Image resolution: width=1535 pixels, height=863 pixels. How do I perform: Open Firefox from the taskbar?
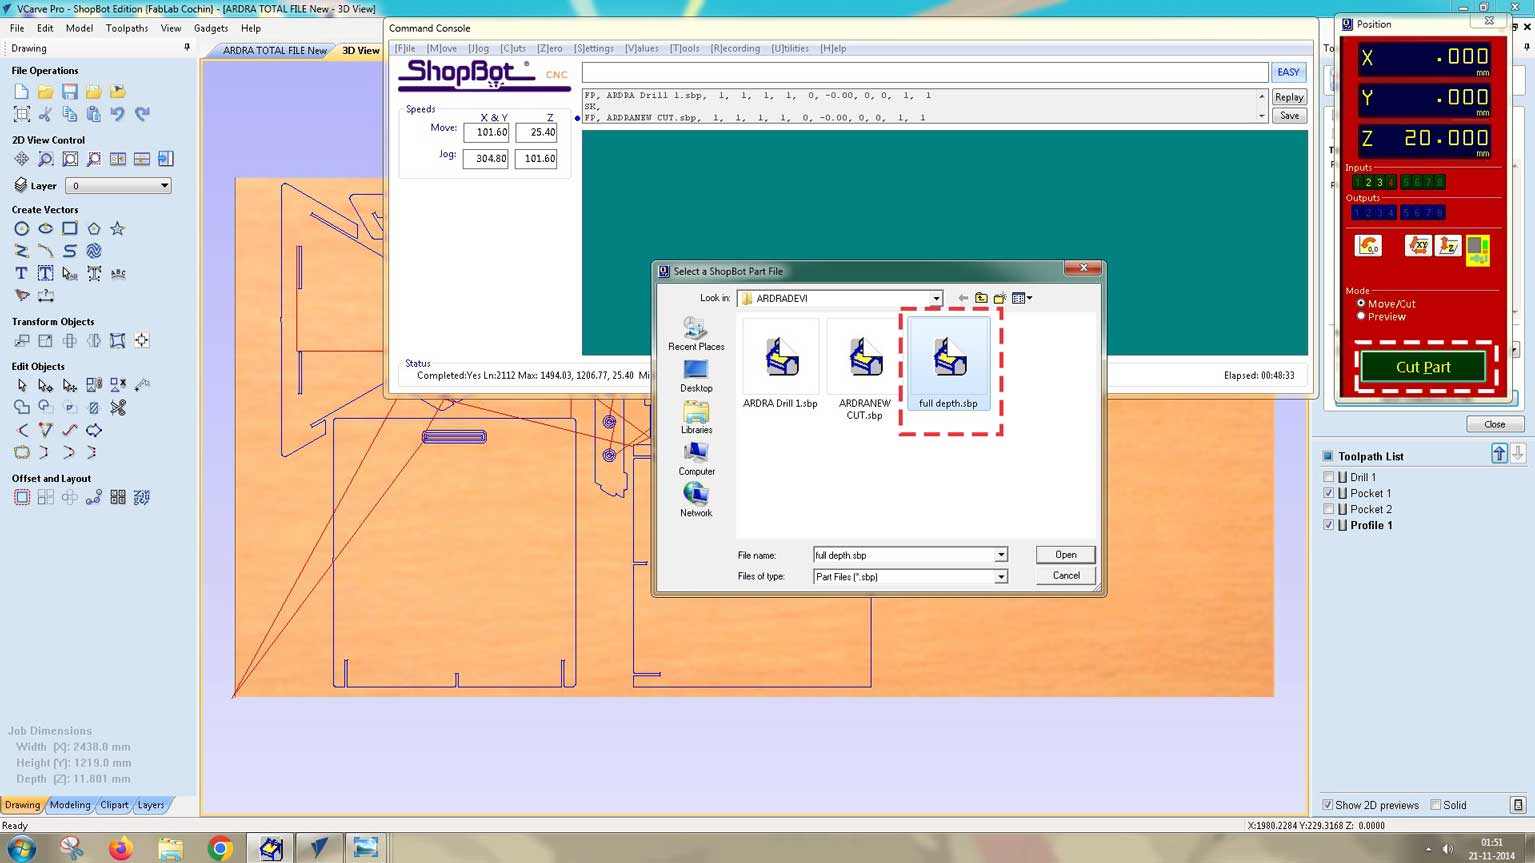[x=121, y=848]
